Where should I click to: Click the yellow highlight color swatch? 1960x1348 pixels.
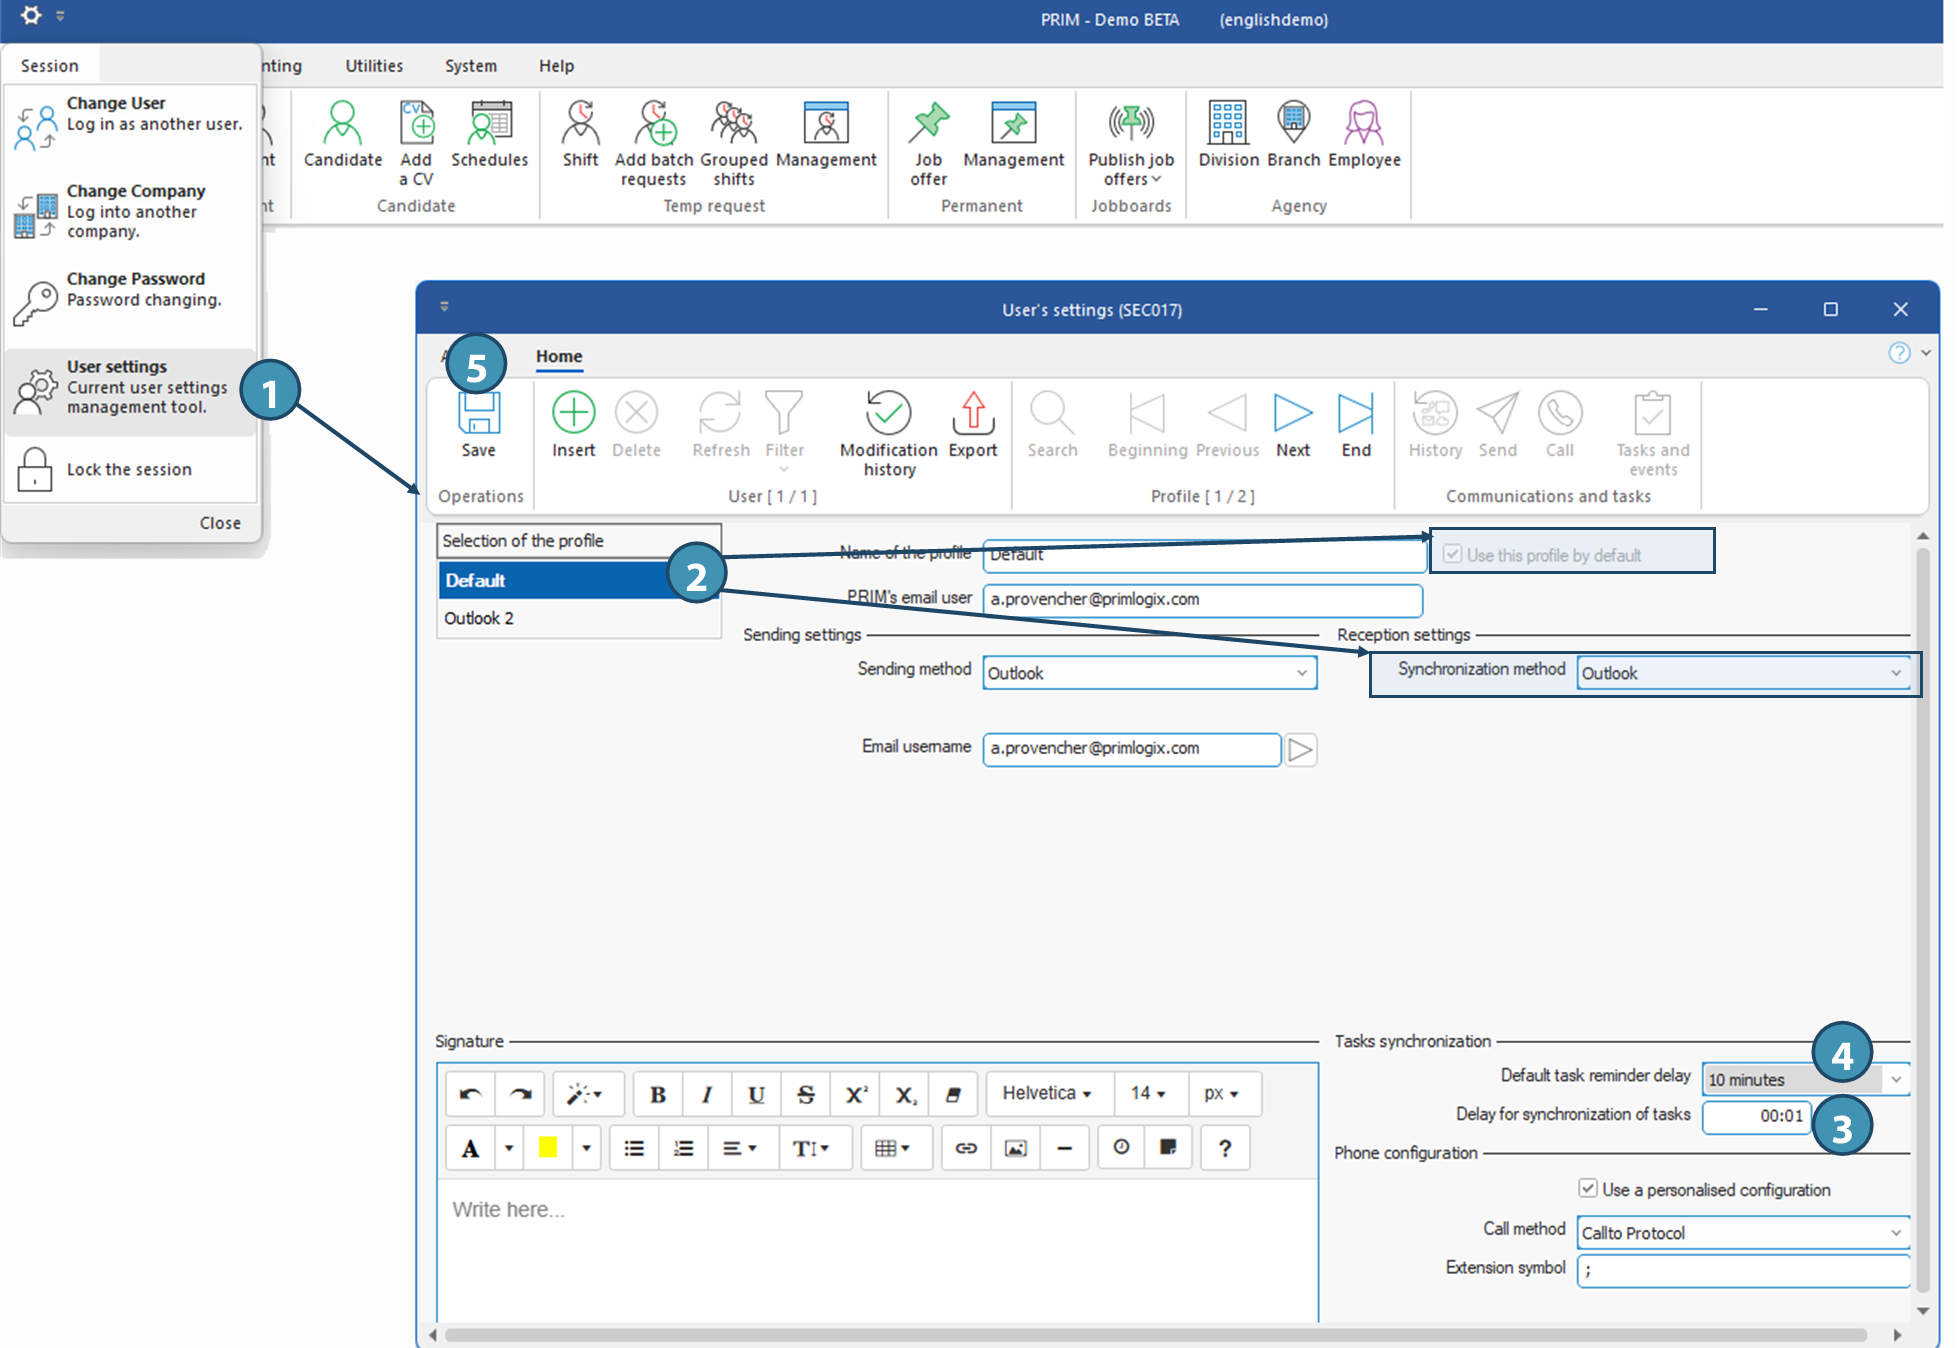pyautogui.click(x=548, y=1147)
